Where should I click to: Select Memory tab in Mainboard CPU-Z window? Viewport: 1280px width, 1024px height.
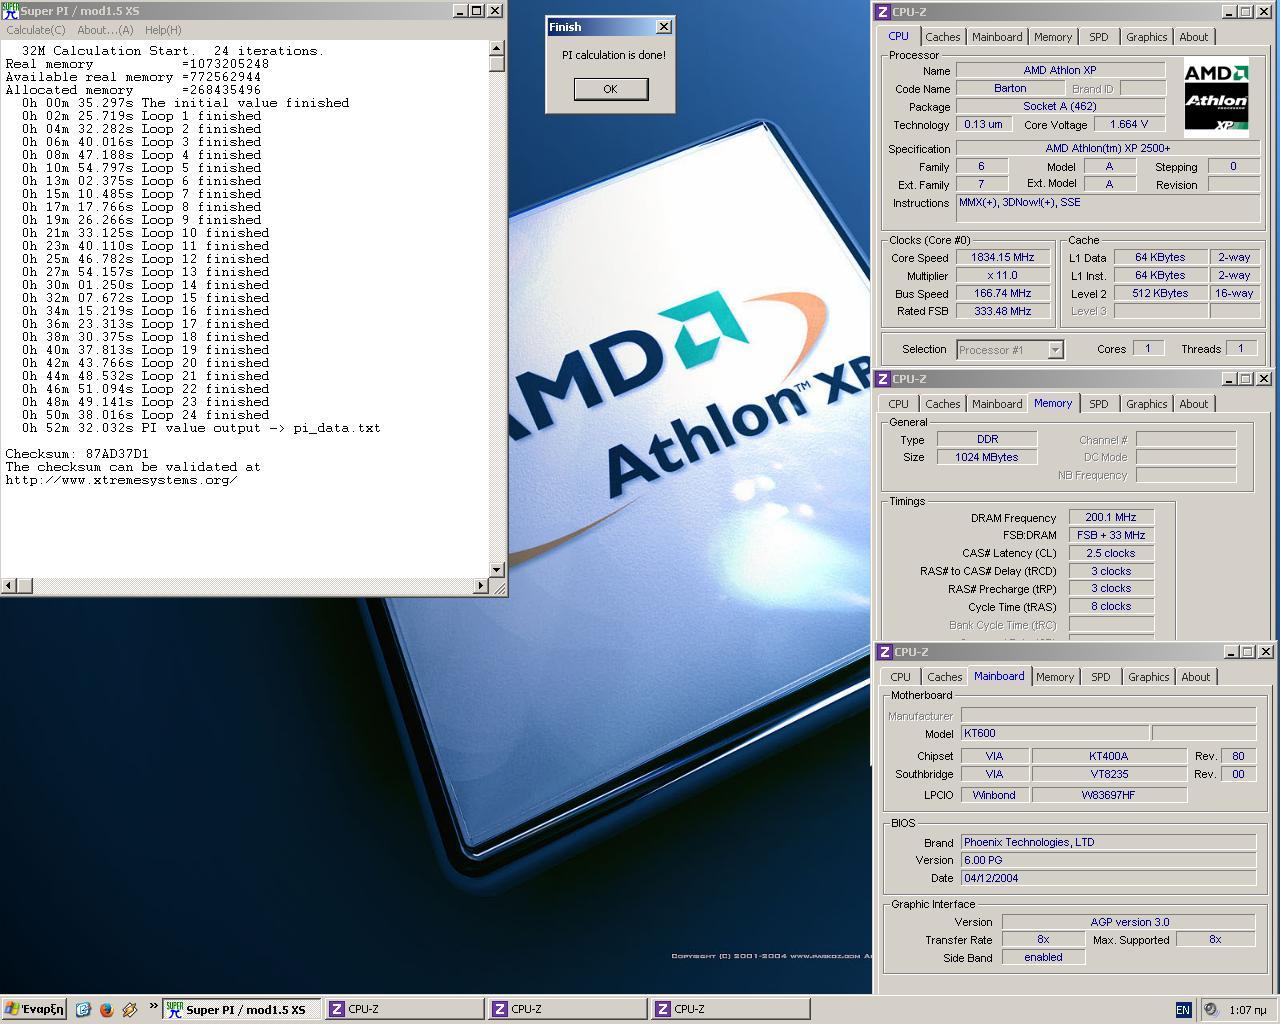[x=1054, y=677]
